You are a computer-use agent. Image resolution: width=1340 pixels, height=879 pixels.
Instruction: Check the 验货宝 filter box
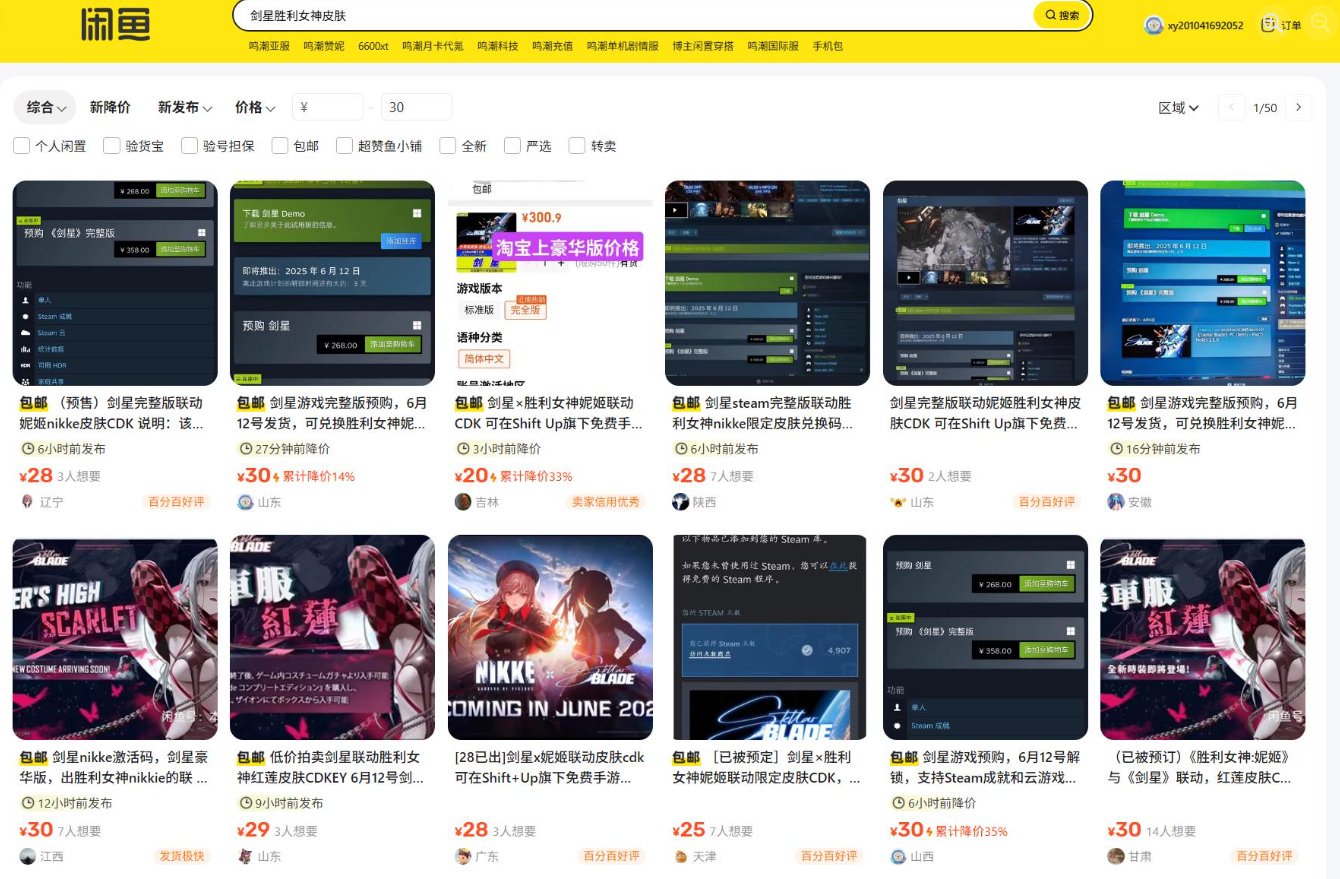[x=112, y=146]
